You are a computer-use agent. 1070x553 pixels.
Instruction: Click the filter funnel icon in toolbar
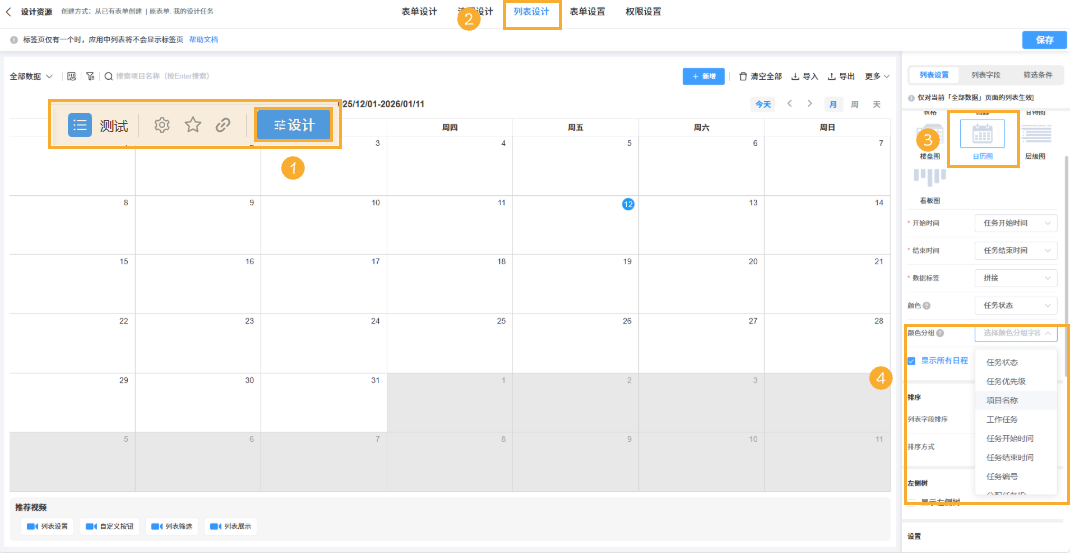click(x=90, y=76)
